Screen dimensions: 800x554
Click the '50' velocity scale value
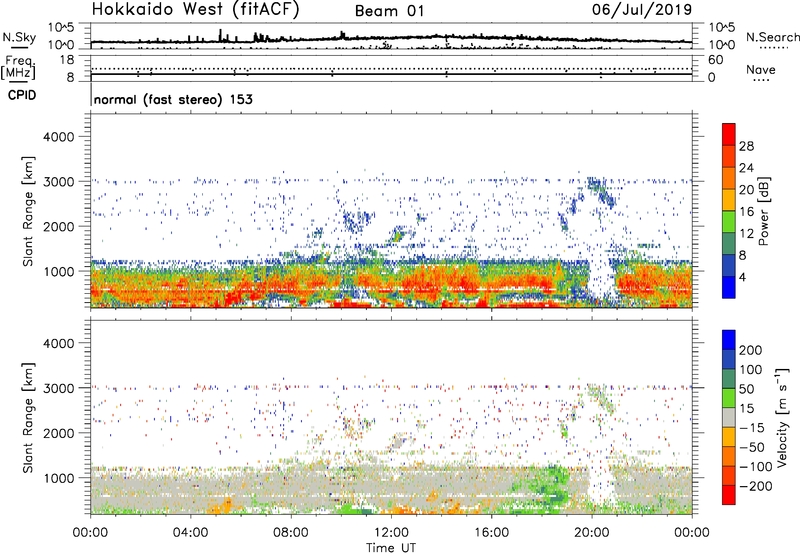[746, 389]
